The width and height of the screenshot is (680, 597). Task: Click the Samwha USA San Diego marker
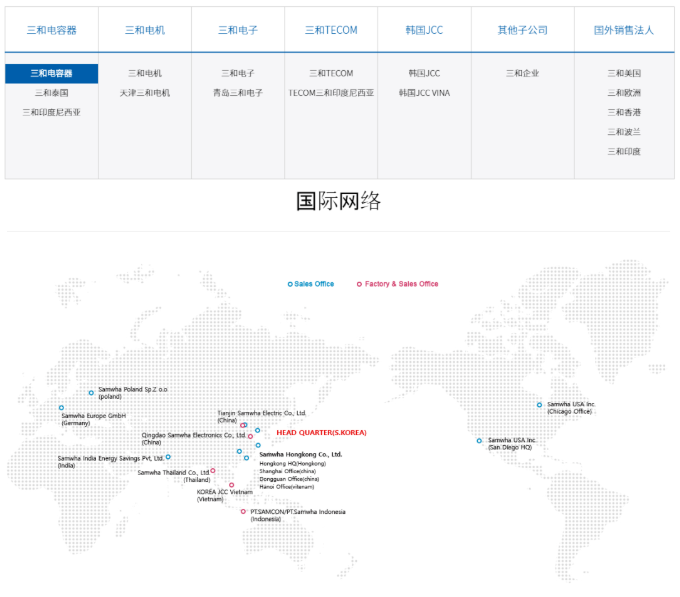coord(479,440)
